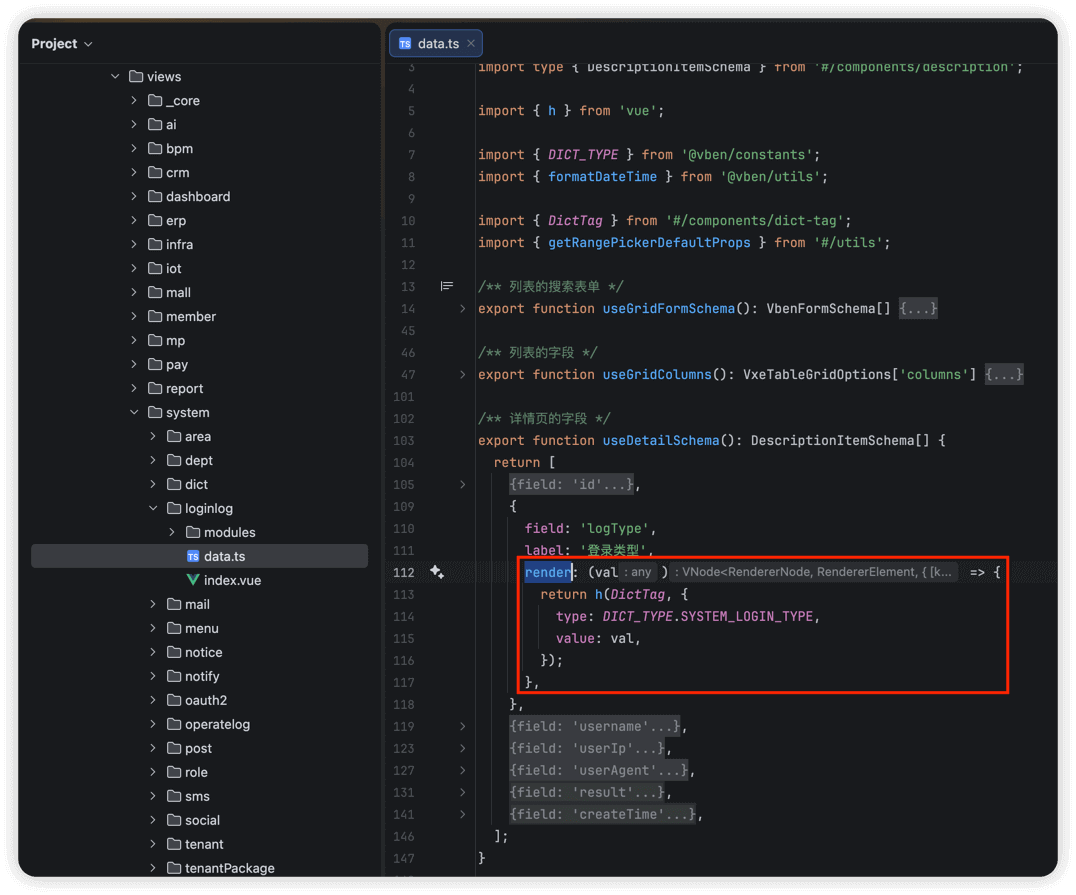
Task: Open index.vue in the project tree
Action: (232, 580)
